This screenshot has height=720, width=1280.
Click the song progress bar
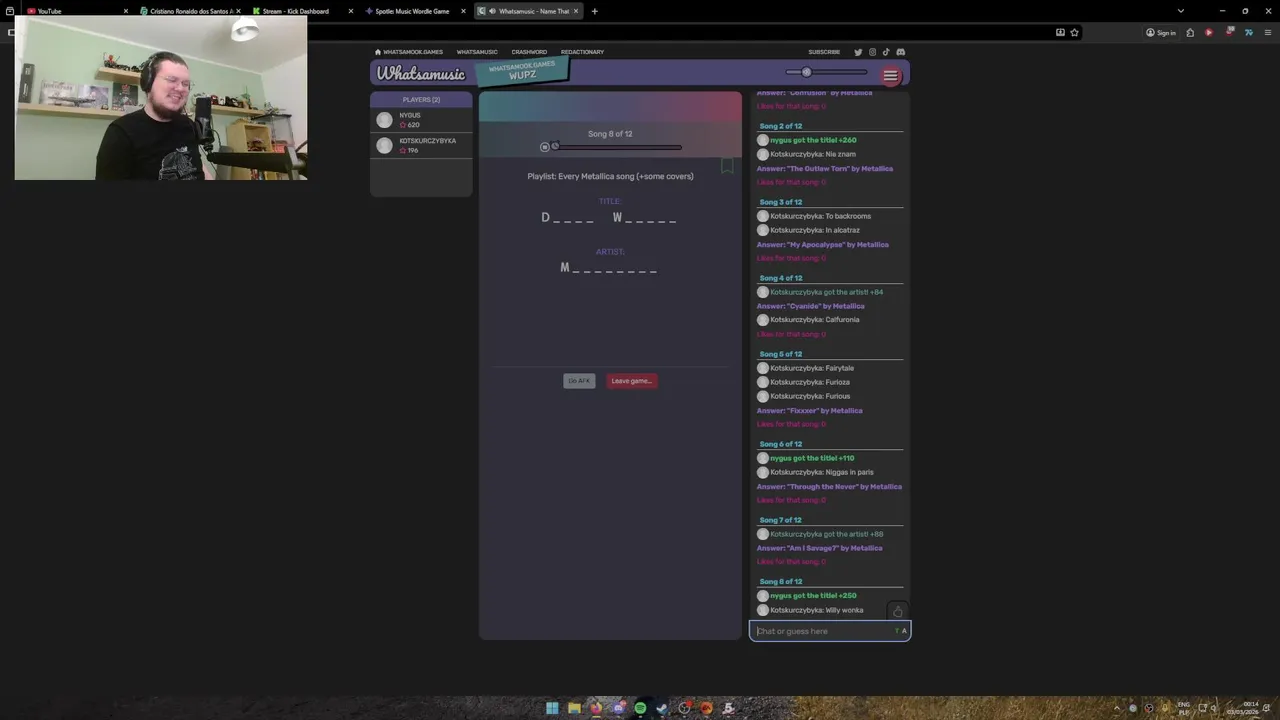pyautogui.click(x=616, y=147)
